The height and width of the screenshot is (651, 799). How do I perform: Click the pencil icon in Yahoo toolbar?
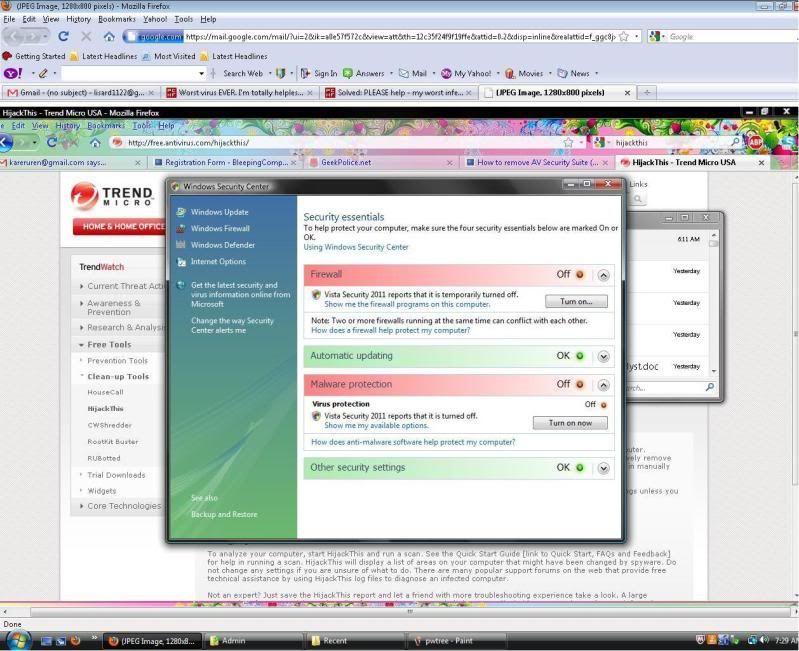(x=43, y=73)
